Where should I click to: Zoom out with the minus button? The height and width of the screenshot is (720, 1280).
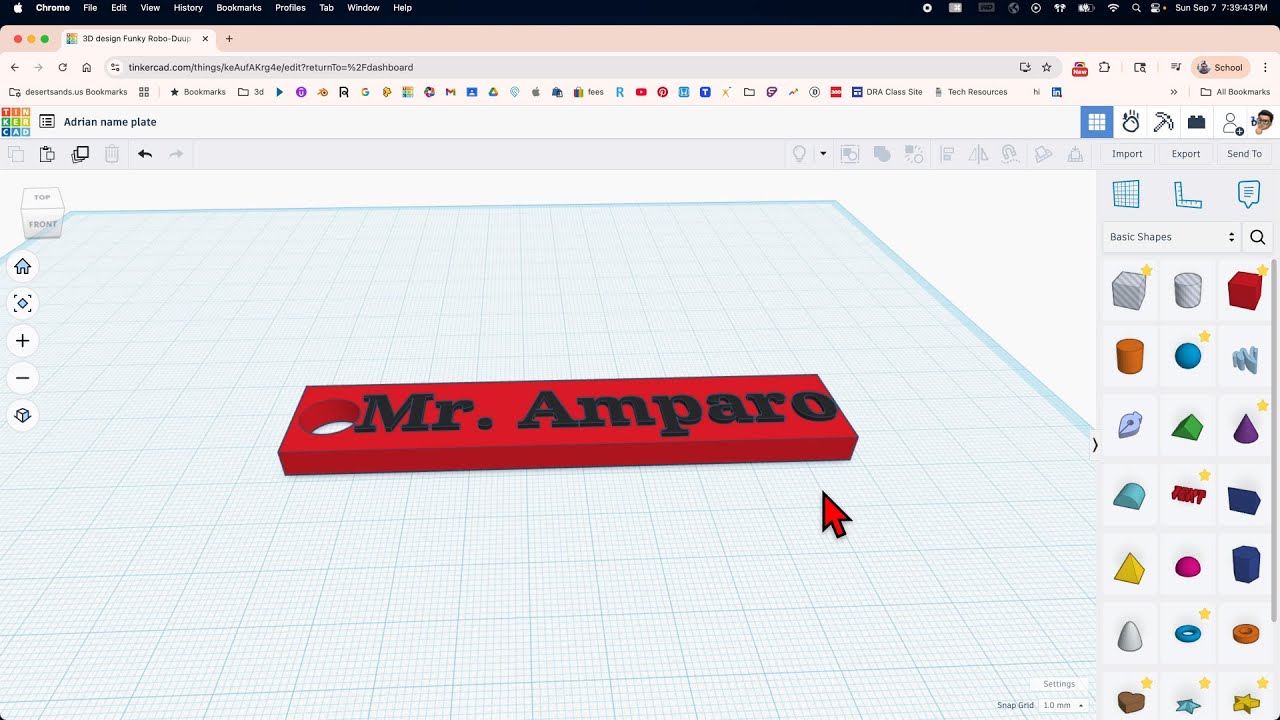pos(22,378)
